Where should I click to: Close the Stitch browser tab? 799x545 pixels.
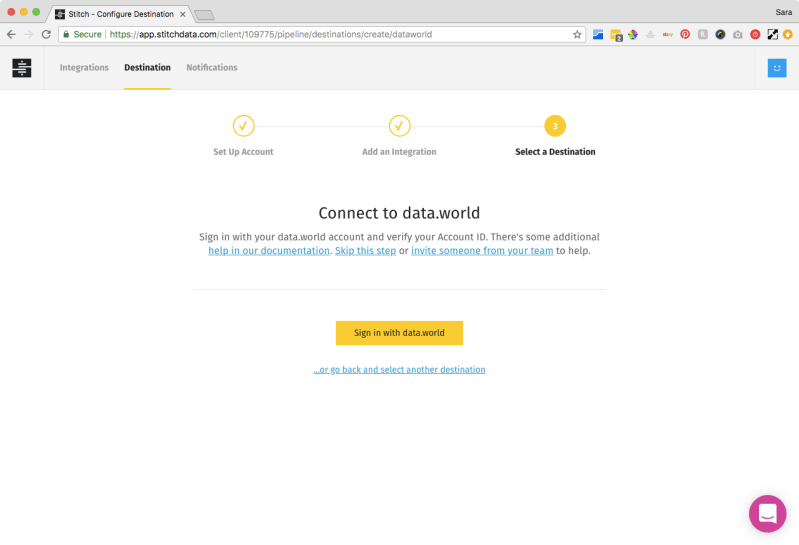click(182, 14)
